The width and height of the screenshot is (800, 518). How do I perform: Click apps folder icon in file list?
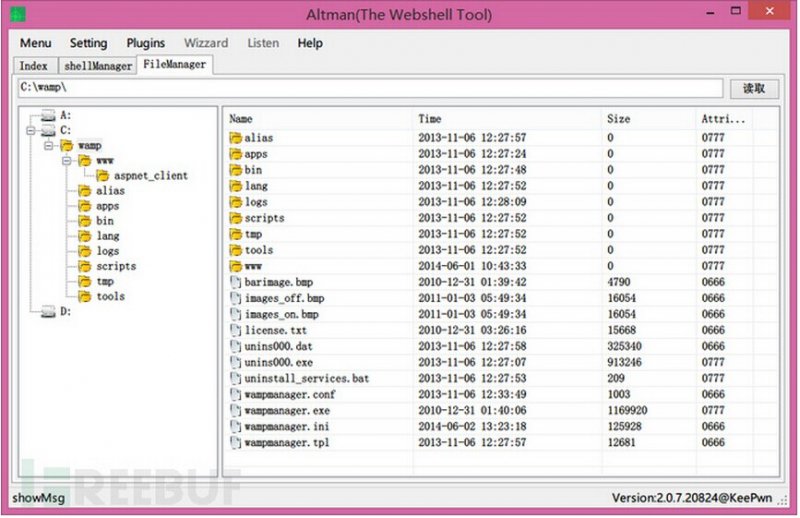pyautogui.click(x=236, y=154)
